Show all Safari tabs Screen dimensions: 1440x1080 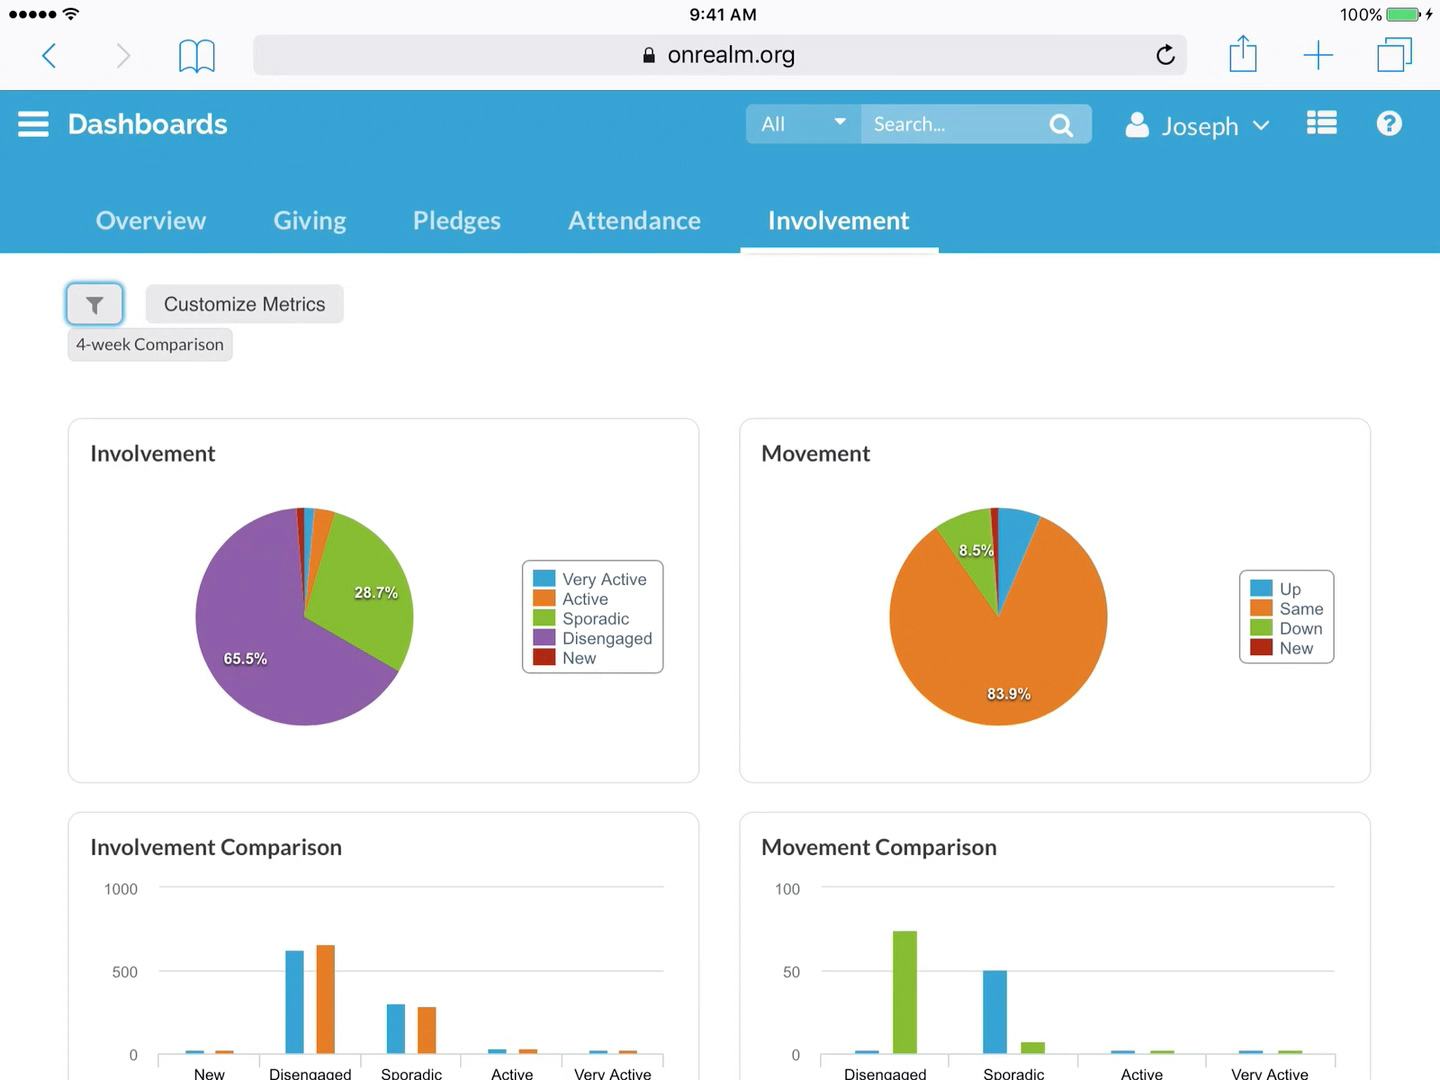[x=1394, y=55]
